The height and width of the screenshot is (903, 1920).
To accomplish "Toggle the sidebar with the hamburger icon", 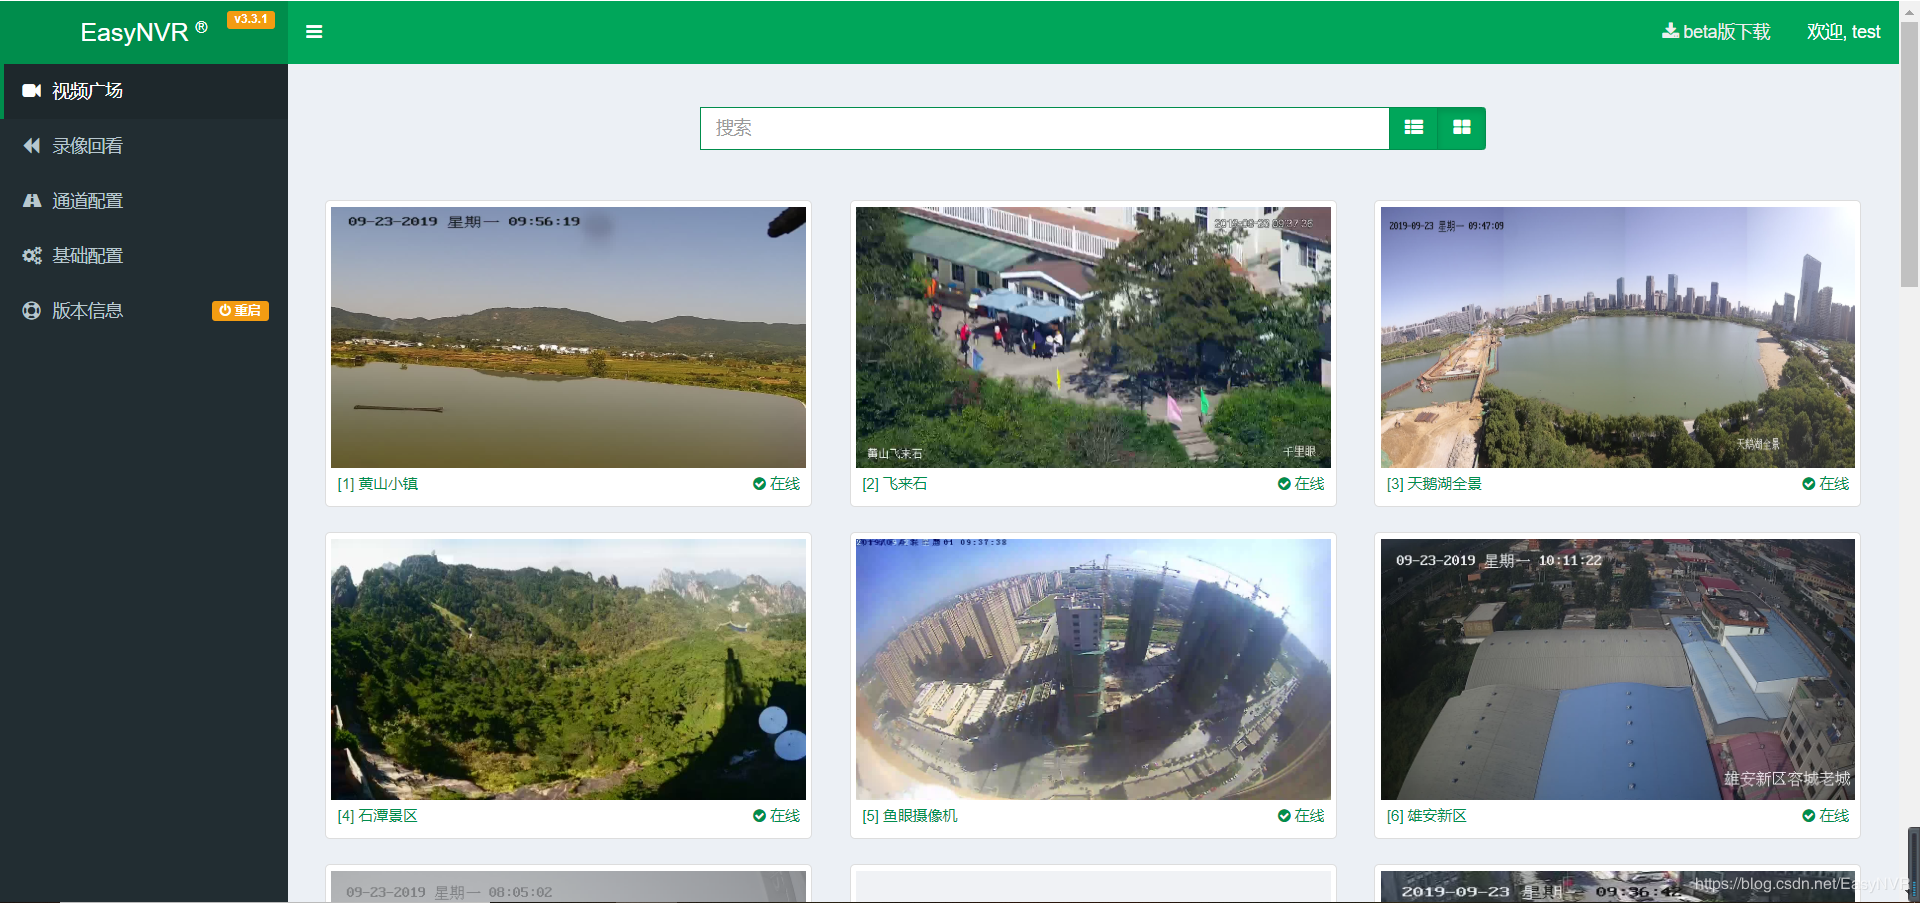I will click(314, 32).
